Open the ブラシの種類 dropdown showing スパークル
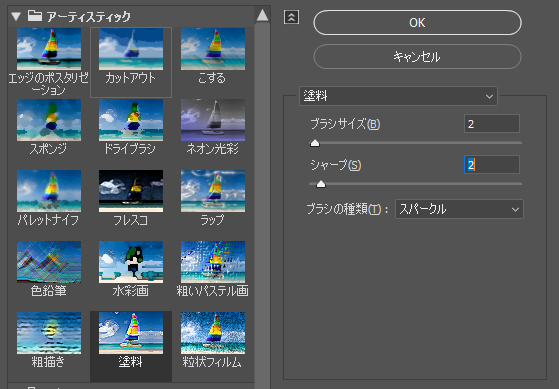The image size is (559, 389). (x=459, y=209)
